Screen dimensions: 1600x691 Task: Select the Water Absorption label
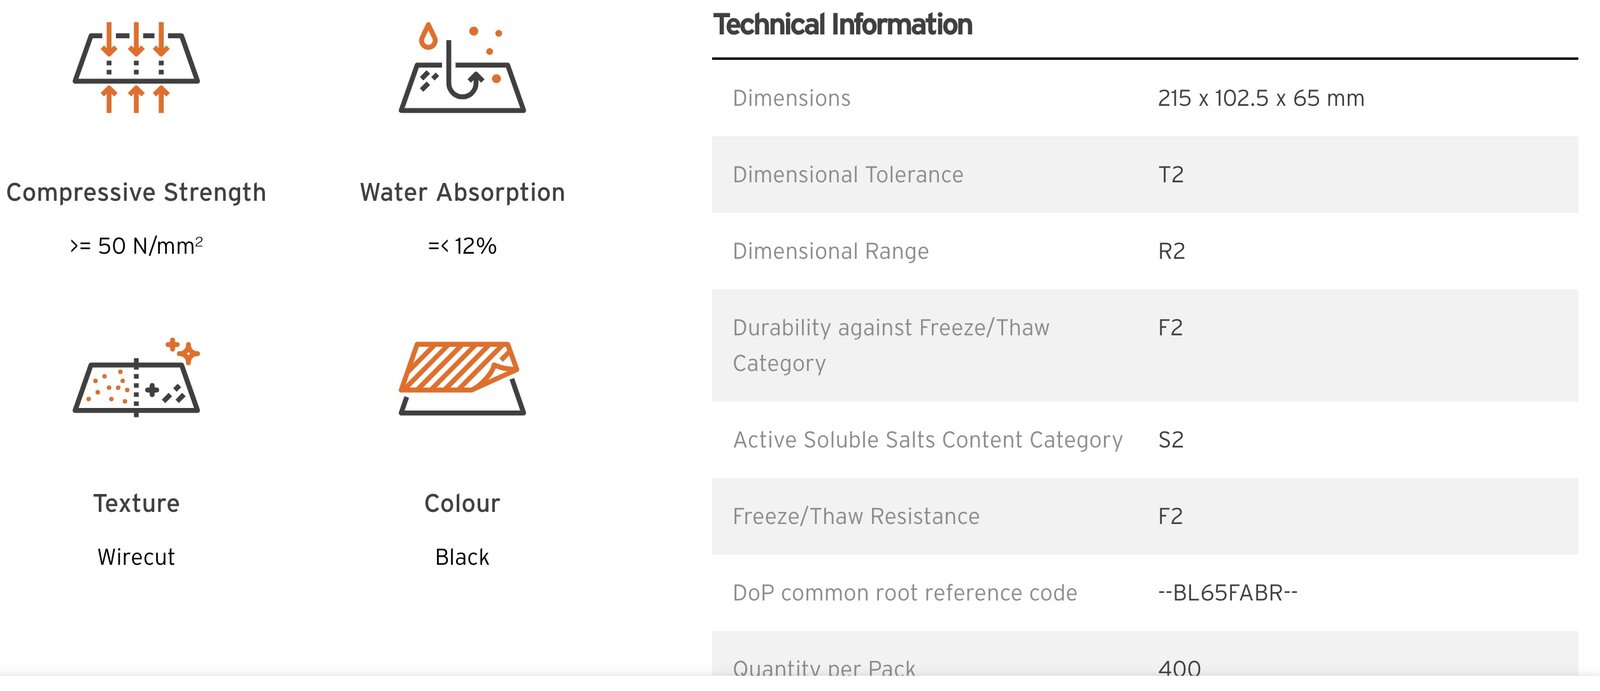pyautogui.click(x=462, y=192)
